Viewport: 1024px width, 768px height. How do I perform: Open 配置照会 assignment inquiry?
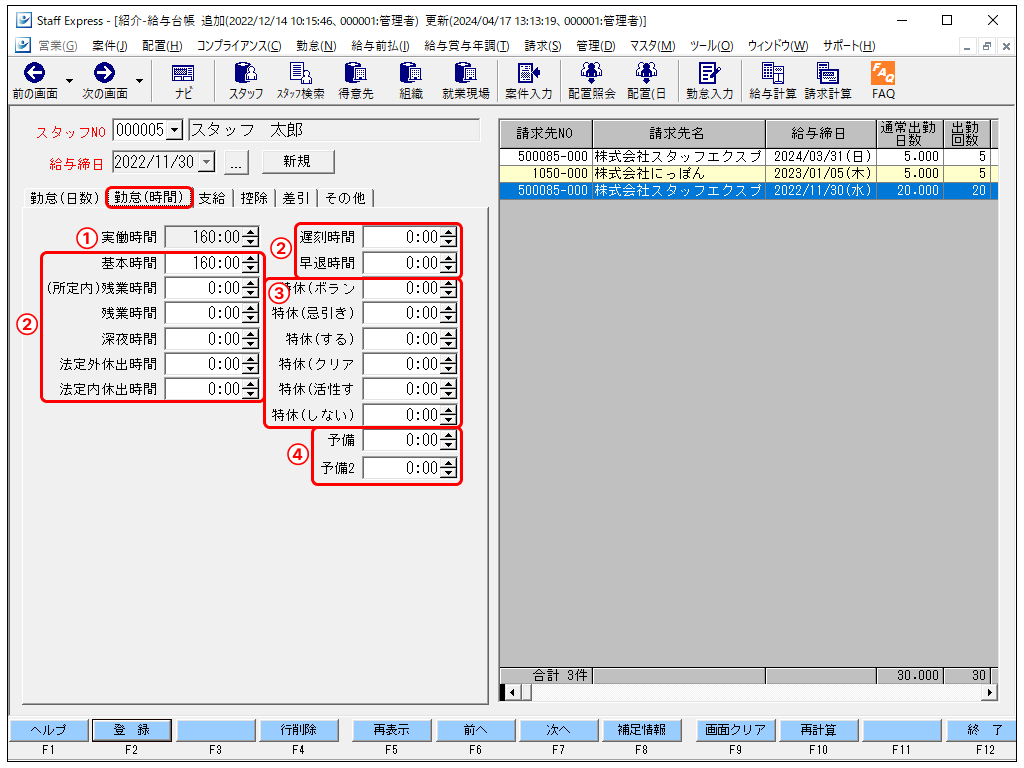590,80
